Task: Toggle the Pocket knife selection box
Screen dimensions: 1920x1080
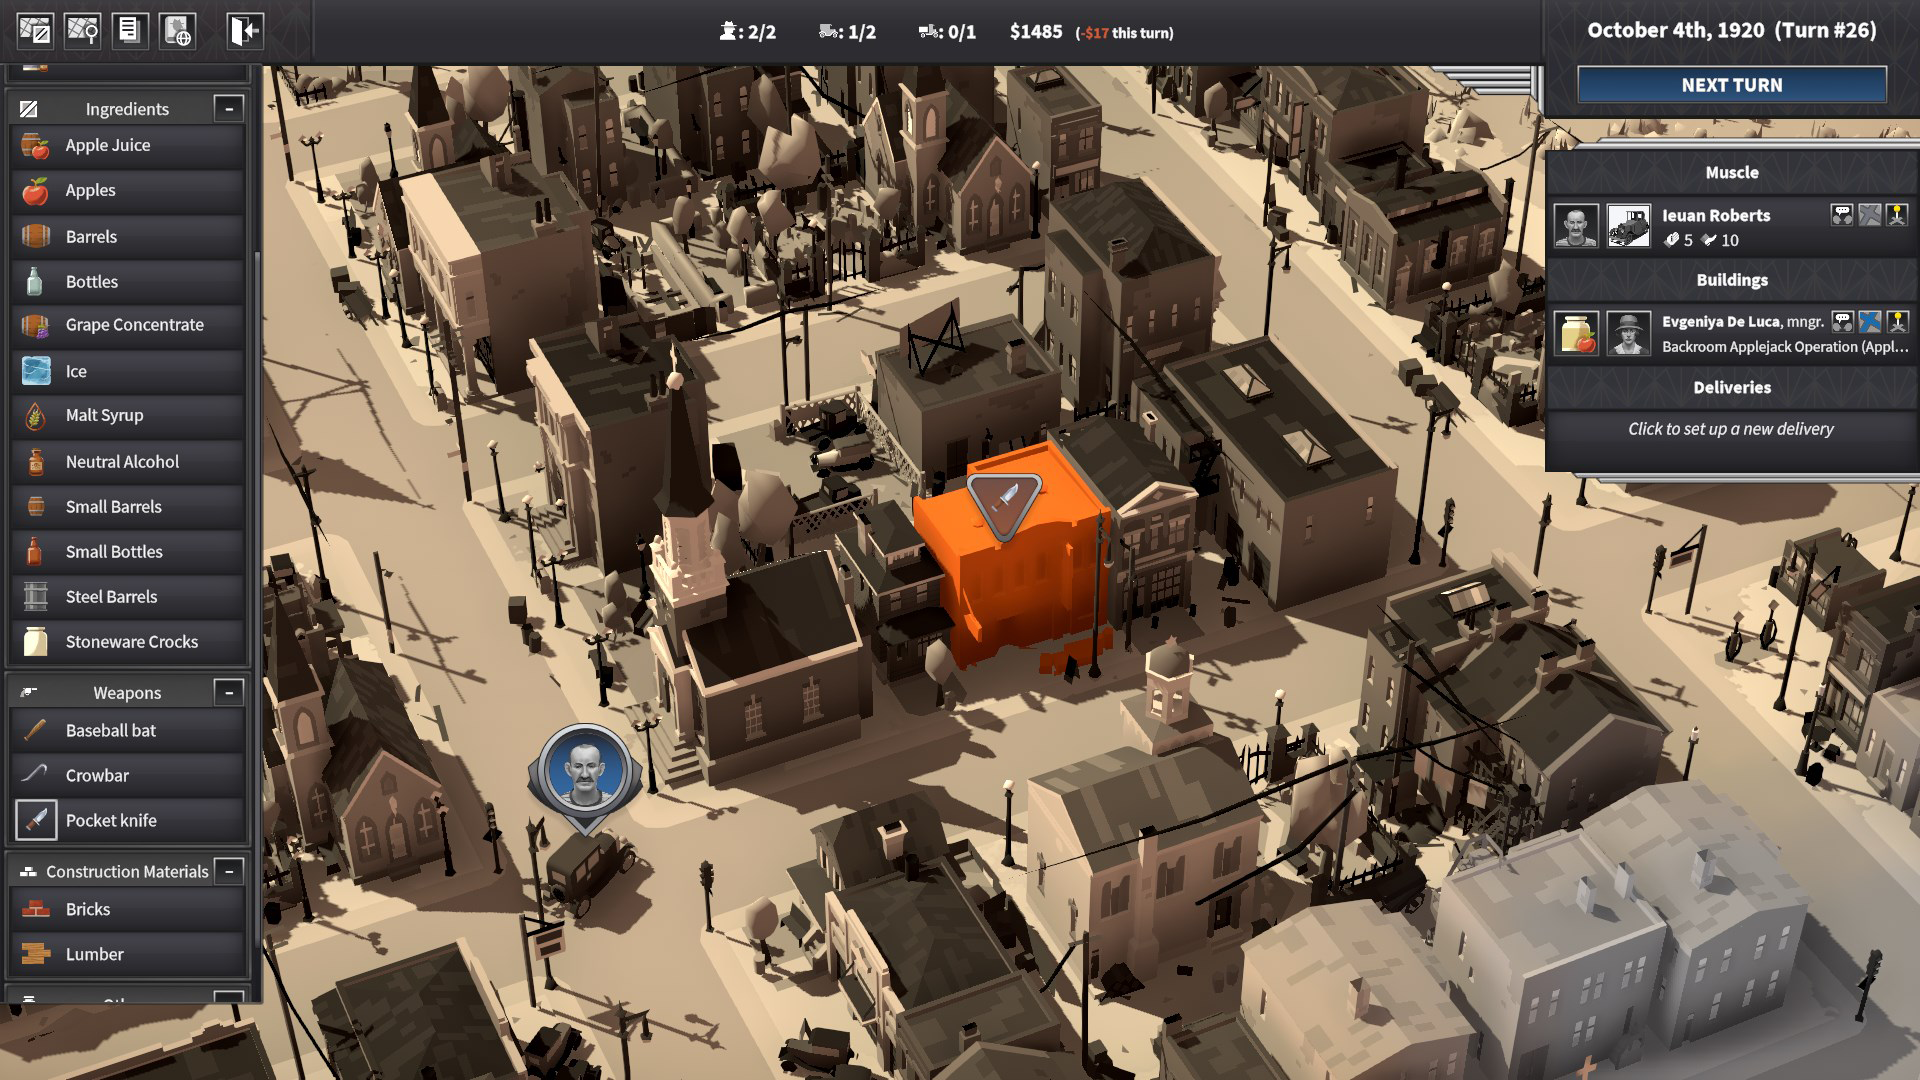Action: coord(36,820)
